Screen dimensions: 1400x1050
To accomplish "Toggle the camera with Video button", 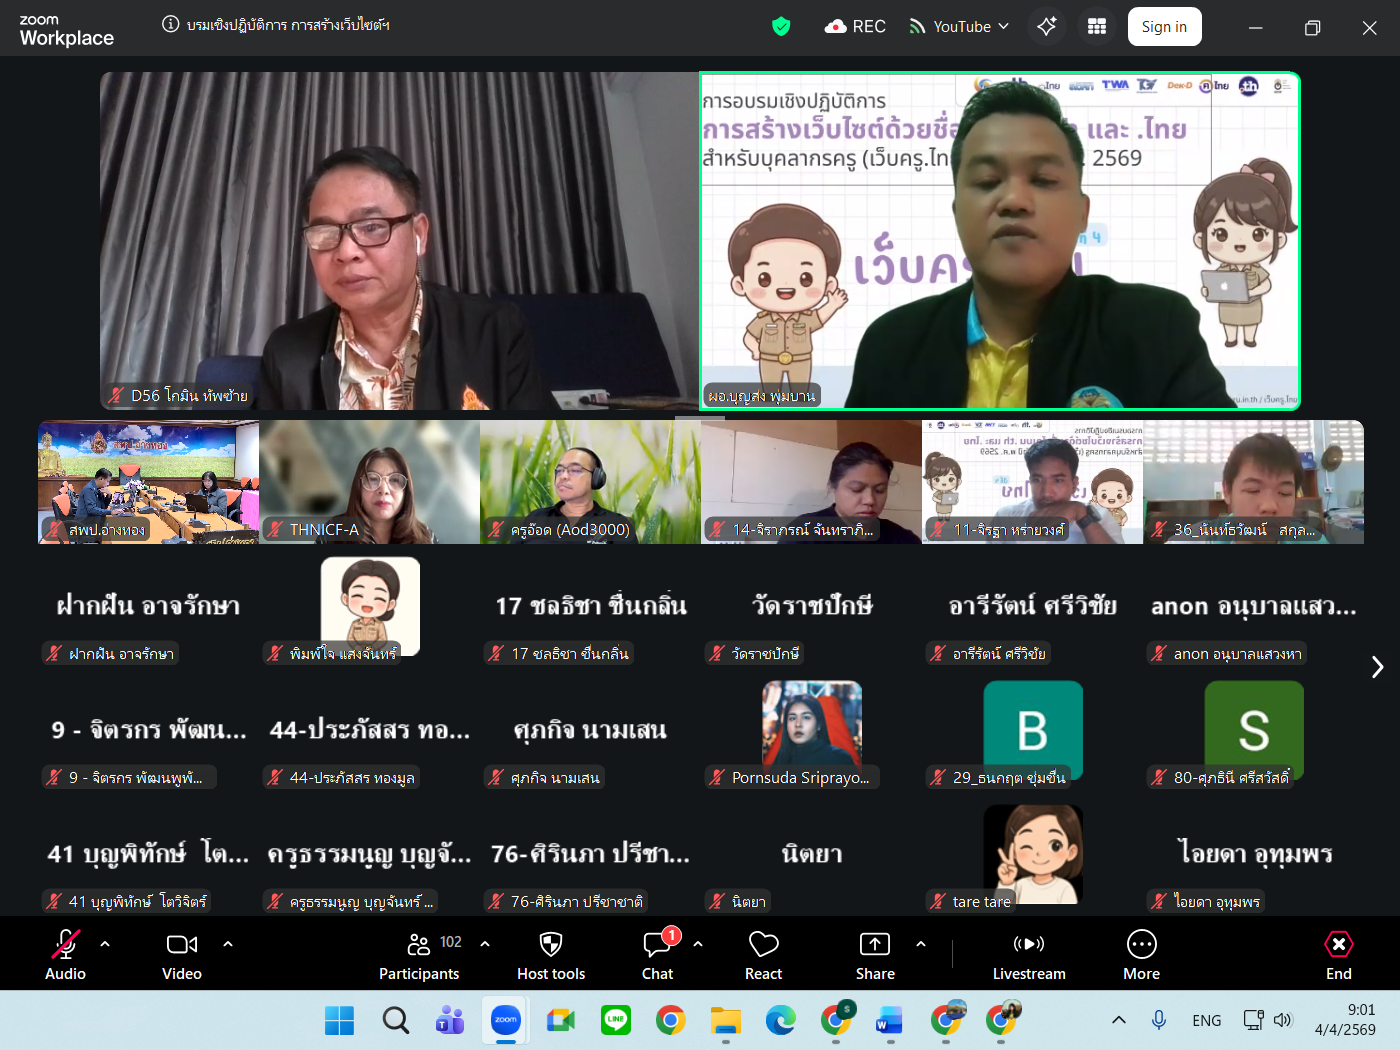I will (x=182, y=955).
